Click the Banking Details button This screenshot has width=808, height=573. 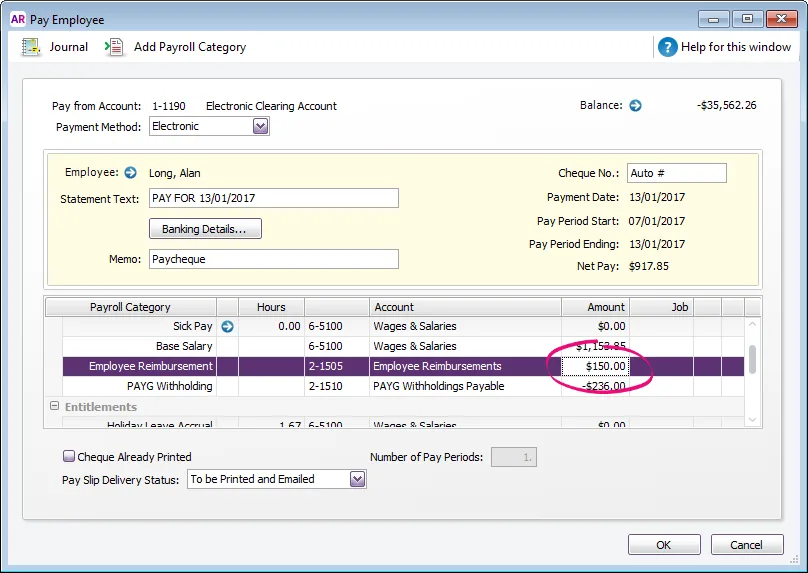tap(205, 229)
